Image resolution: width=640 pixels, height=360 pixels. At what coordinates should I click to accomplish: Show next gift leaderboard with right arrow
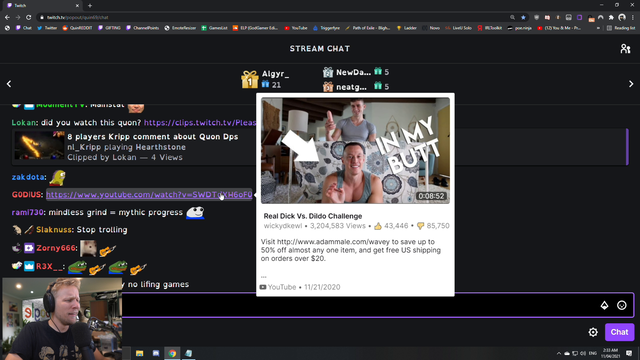click(x=631, y=84)
